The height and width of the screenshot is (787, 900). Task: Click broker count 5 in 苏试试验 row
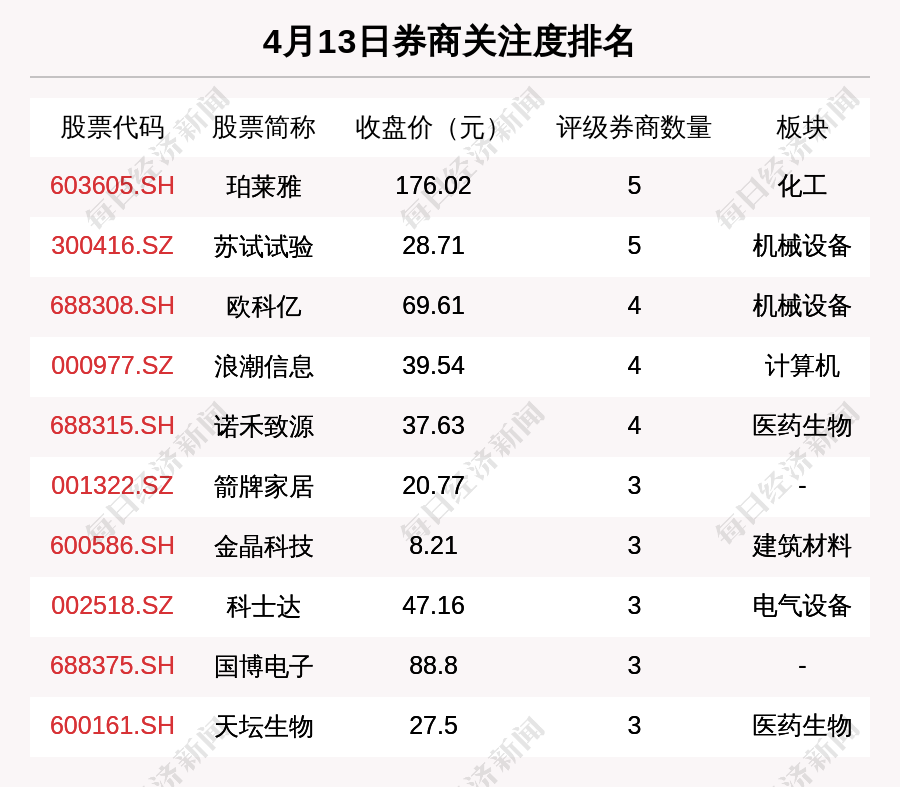[x=634, y=246]
